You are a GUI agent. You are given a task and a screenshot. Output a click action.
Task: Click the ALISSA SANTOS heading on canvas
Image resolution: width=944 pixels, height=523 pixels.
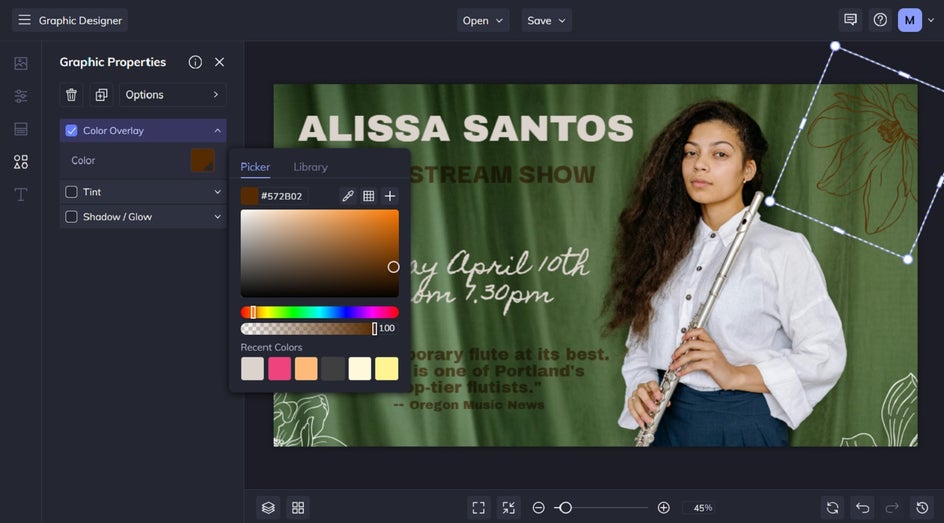coord(465,128)
